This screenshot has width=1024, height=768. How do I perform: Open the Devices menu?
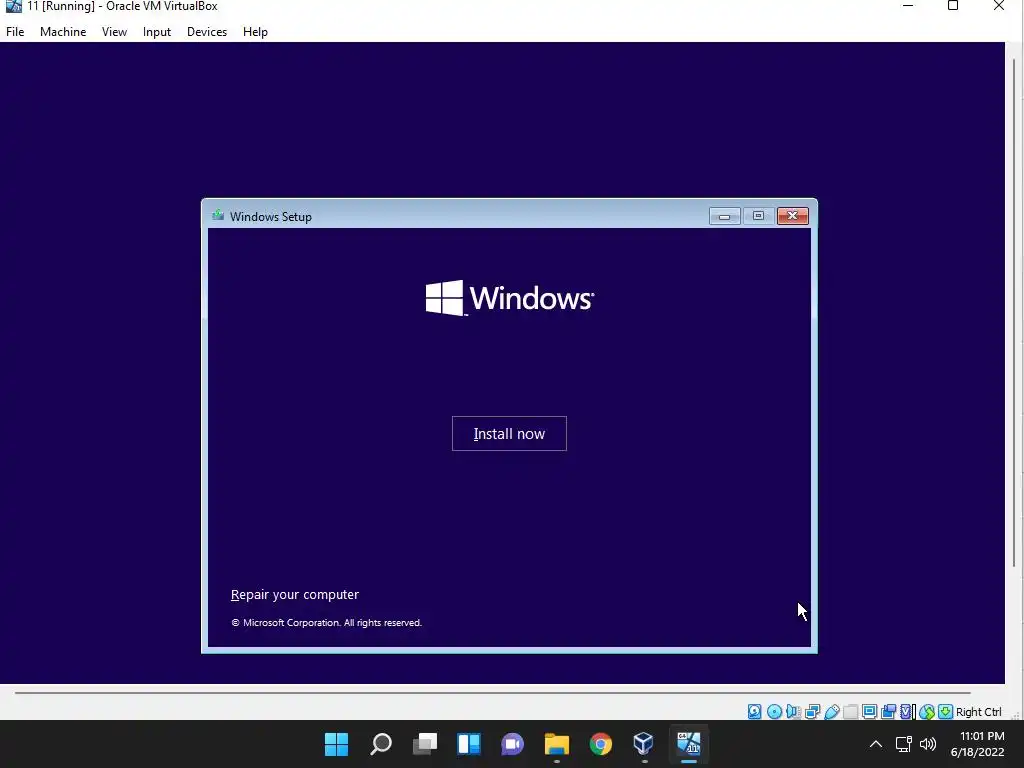click(x=206, y=31)
